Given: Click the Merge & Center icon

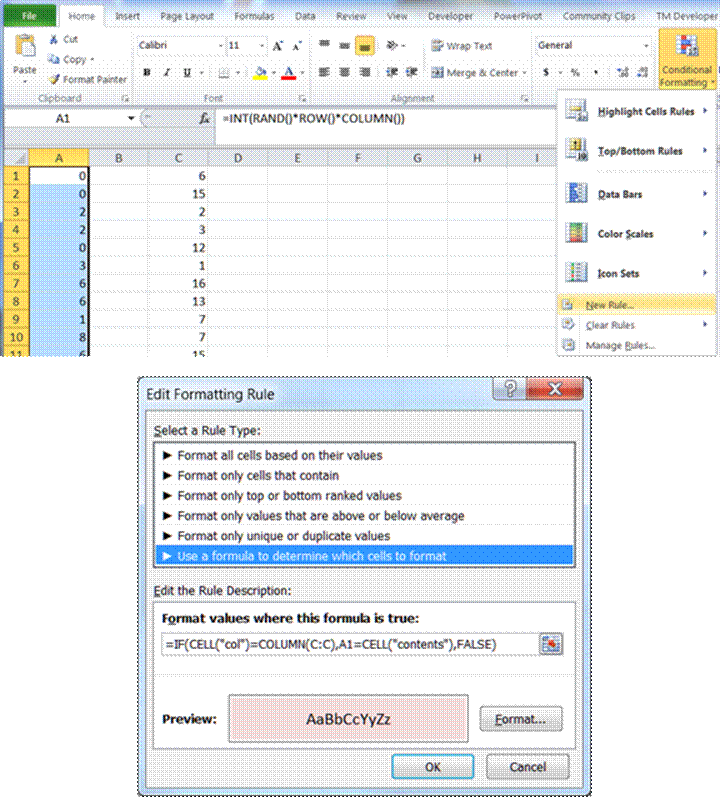Looking at the screenshot, I should point(437,72).
